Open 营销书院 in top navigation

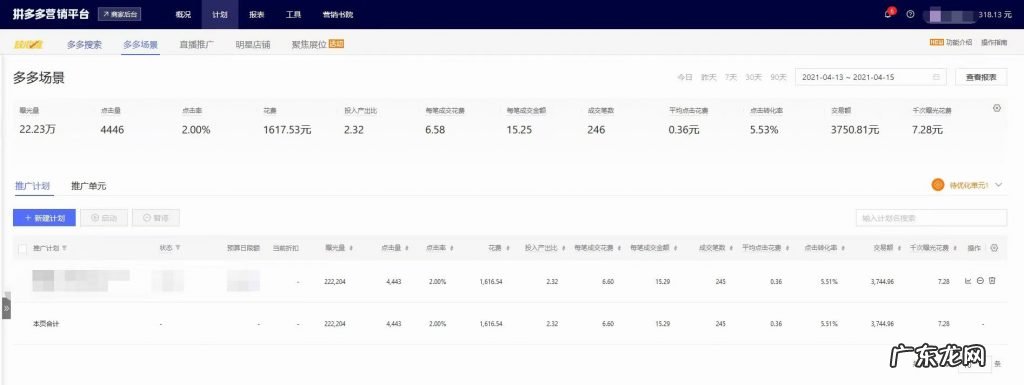pos(338,14)
